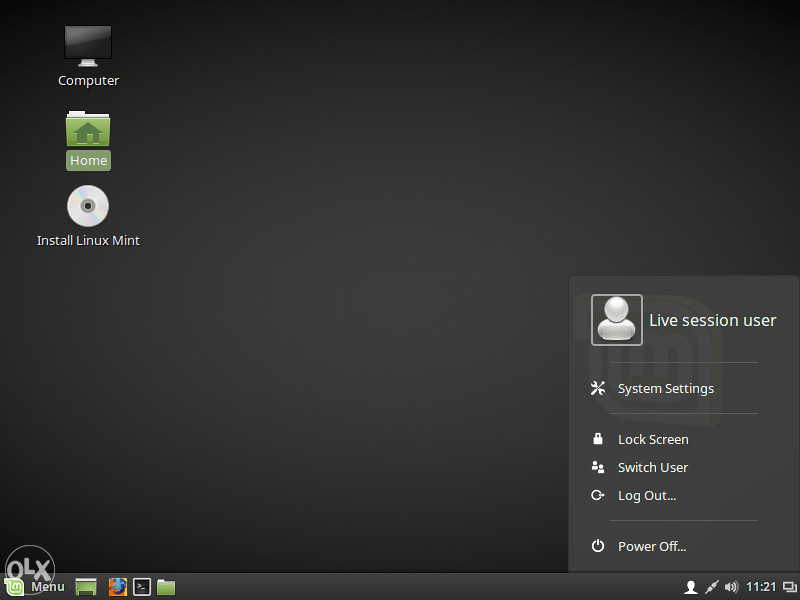This screenshot has width=800, height=600.
Task: Click the Log Out arrow icon
Action: tap(597, 495)
